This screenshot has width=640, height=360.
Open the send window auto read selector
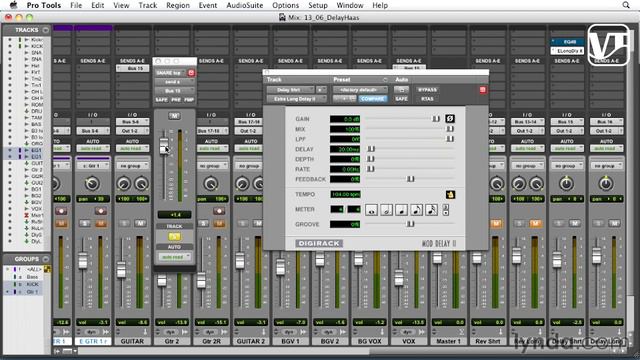(x=174, y=257)
